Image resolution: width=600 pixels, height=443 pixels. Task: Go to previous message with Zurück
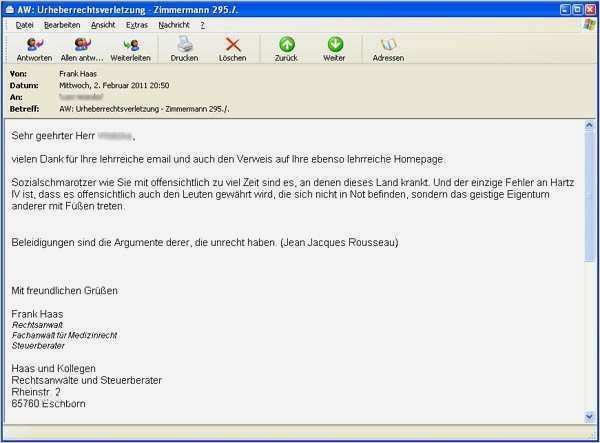[286, 49]
